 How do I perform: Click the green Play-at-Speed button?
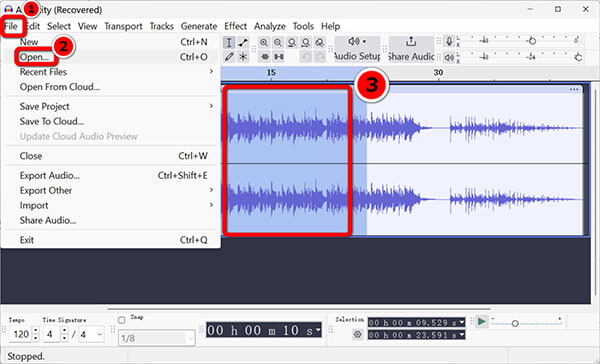pyautogui.click(x=482, y=322)
